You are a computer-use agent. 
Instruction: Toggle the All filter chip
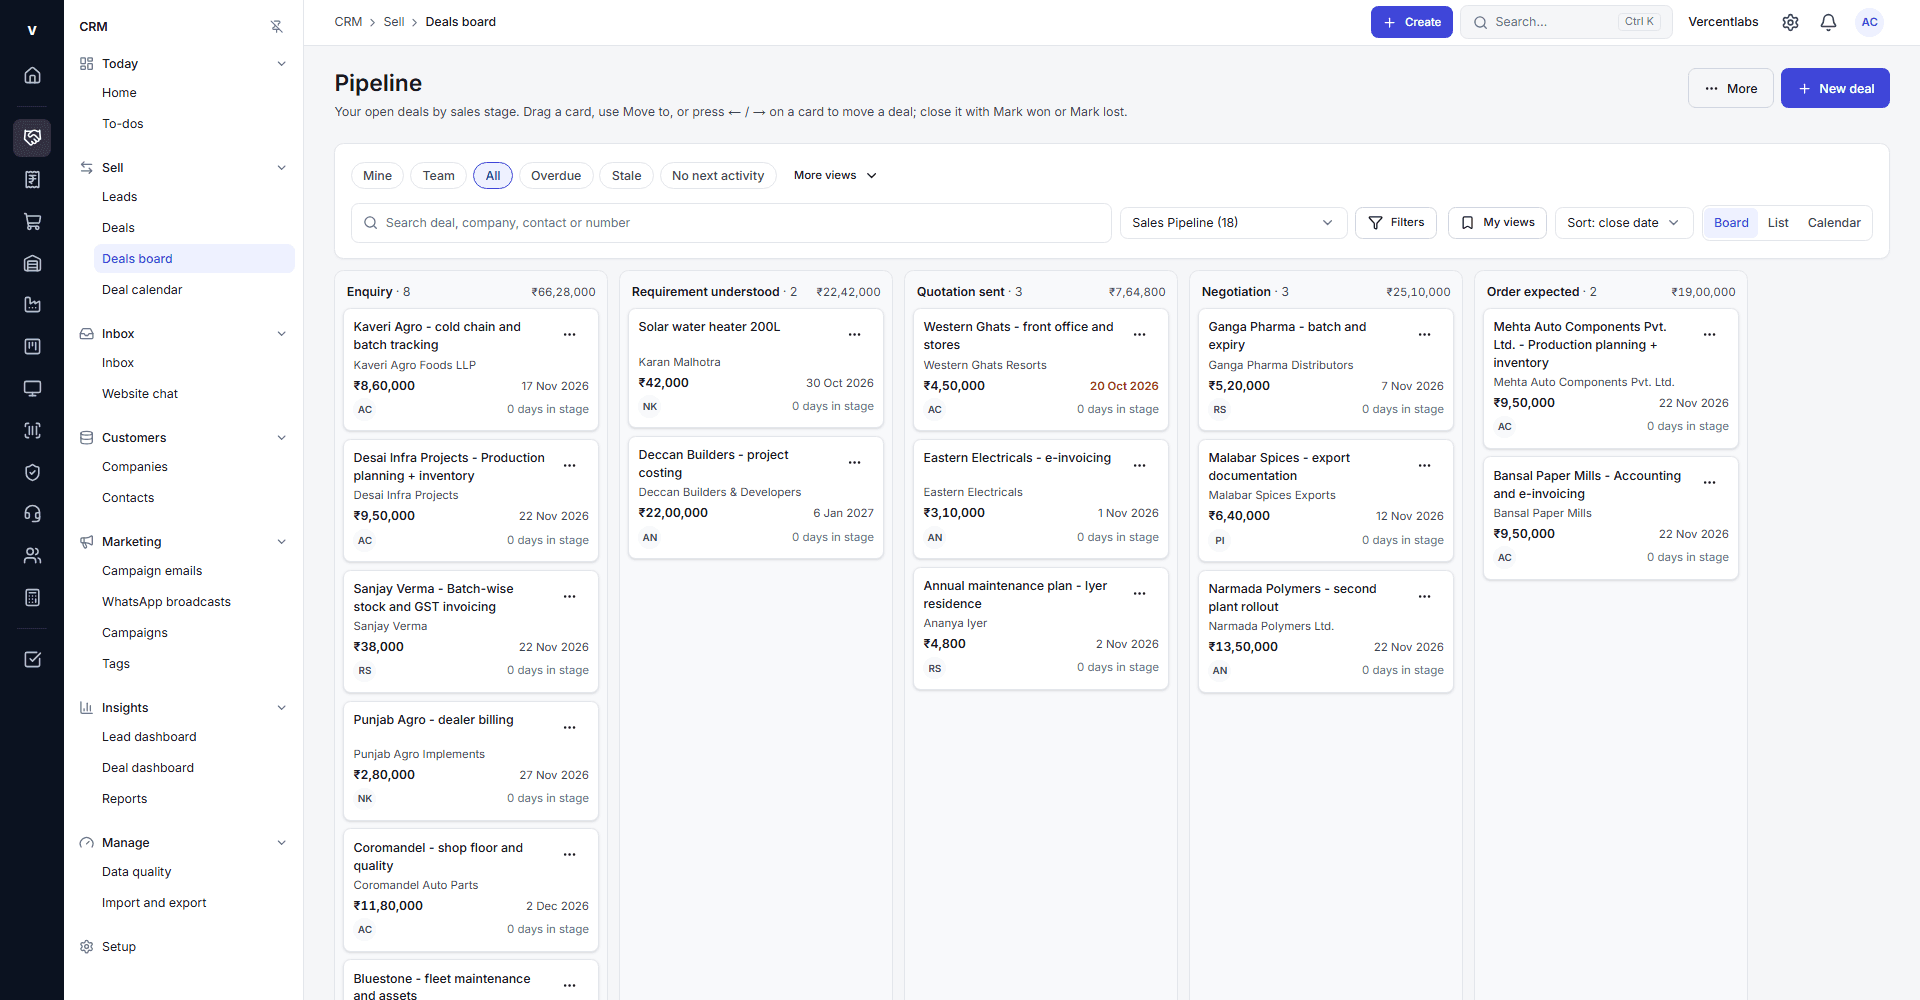pos(493,176)
